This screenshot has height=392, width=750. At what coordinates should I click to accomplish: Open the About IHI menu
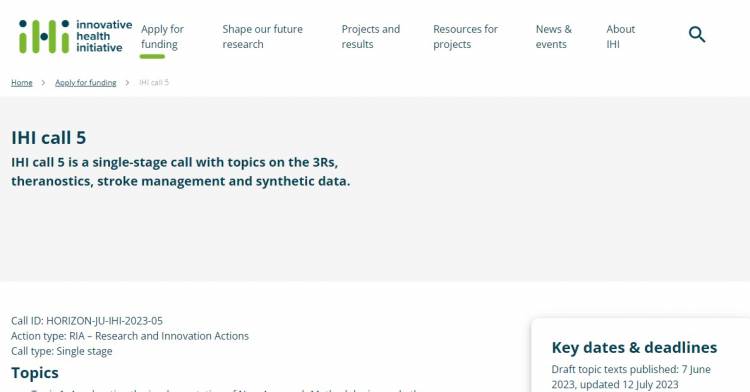click(620, 36)
